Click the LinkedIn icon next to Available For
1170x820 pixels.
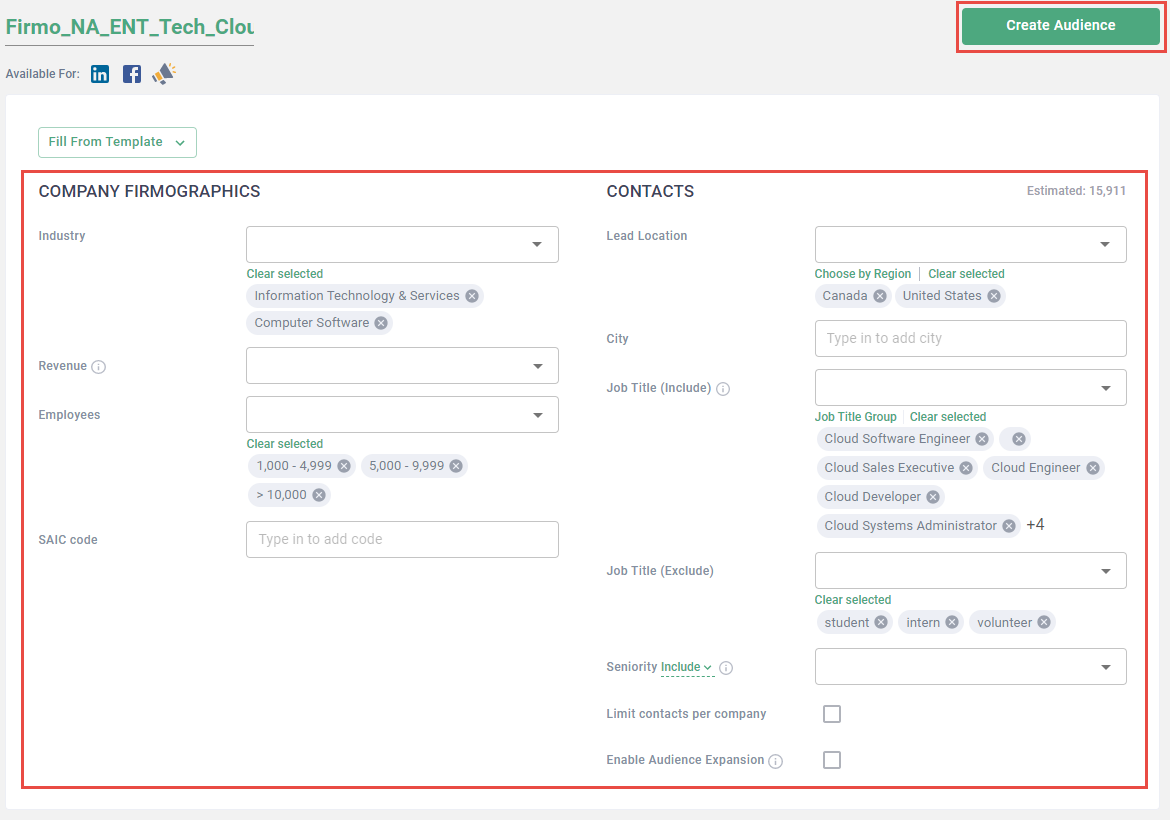click(100, 74)
